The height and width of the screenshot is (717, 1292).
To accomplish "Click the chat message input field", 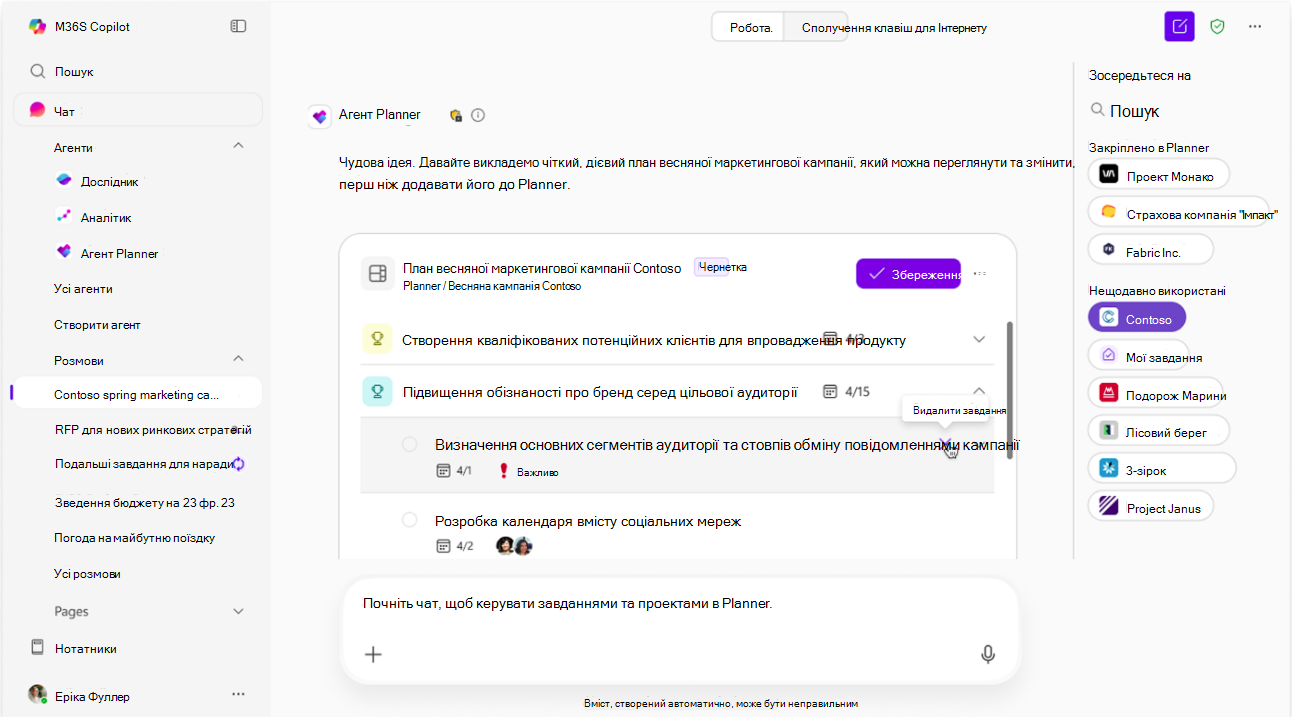I will click(x=678, y=604).
